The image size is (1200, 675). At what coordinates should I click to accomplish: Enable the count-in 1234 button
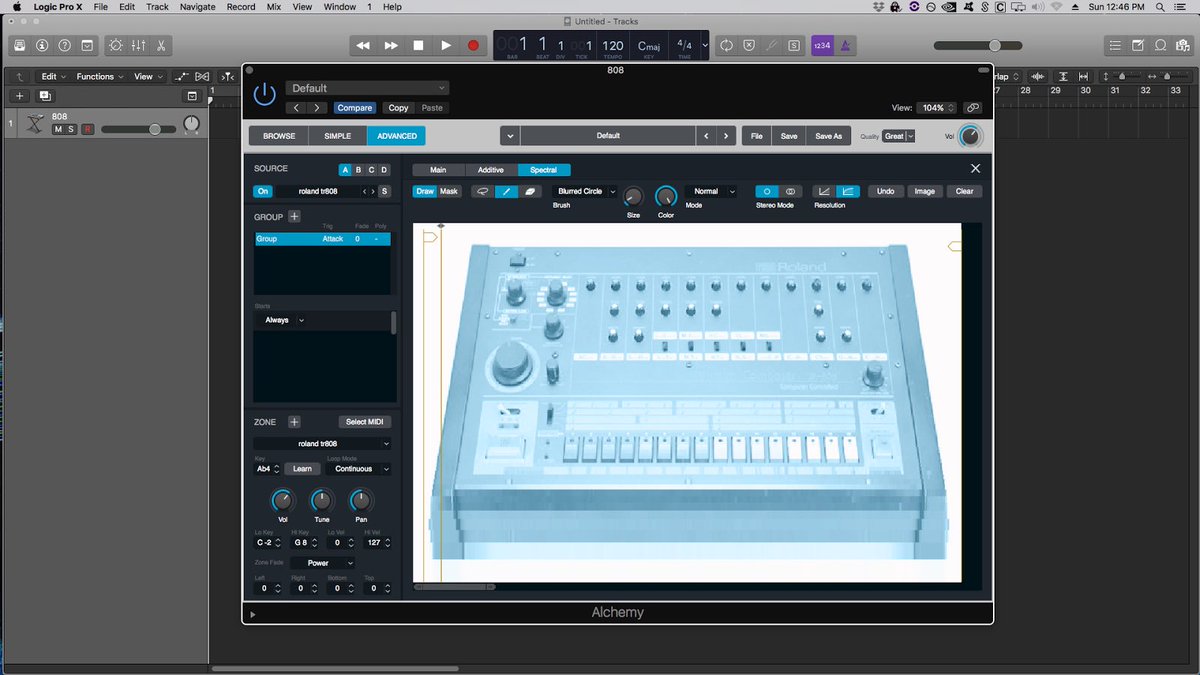(x=822, y=46)
